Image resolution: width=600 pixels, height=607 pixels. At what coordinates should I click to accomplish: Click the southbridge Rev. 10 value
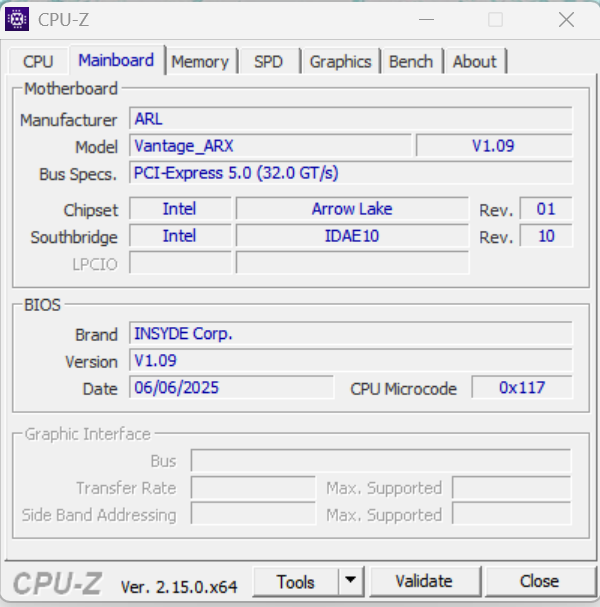546,236
